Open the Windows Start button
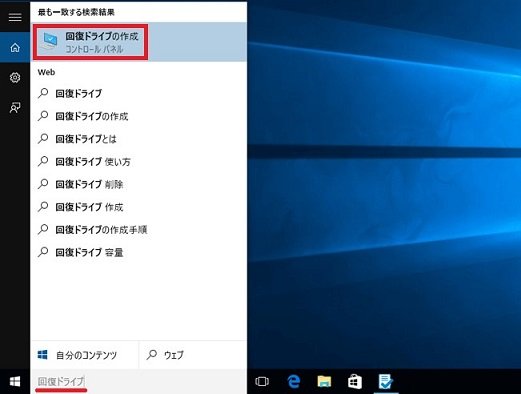This screenshot has height=394, width=521. click(15, 382)
